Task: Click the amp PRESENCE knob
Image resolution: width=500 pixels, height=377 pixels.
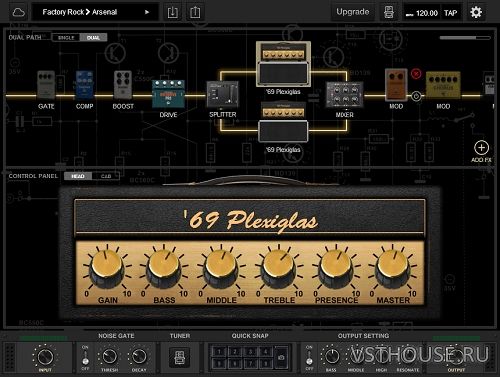Action: 336,269
